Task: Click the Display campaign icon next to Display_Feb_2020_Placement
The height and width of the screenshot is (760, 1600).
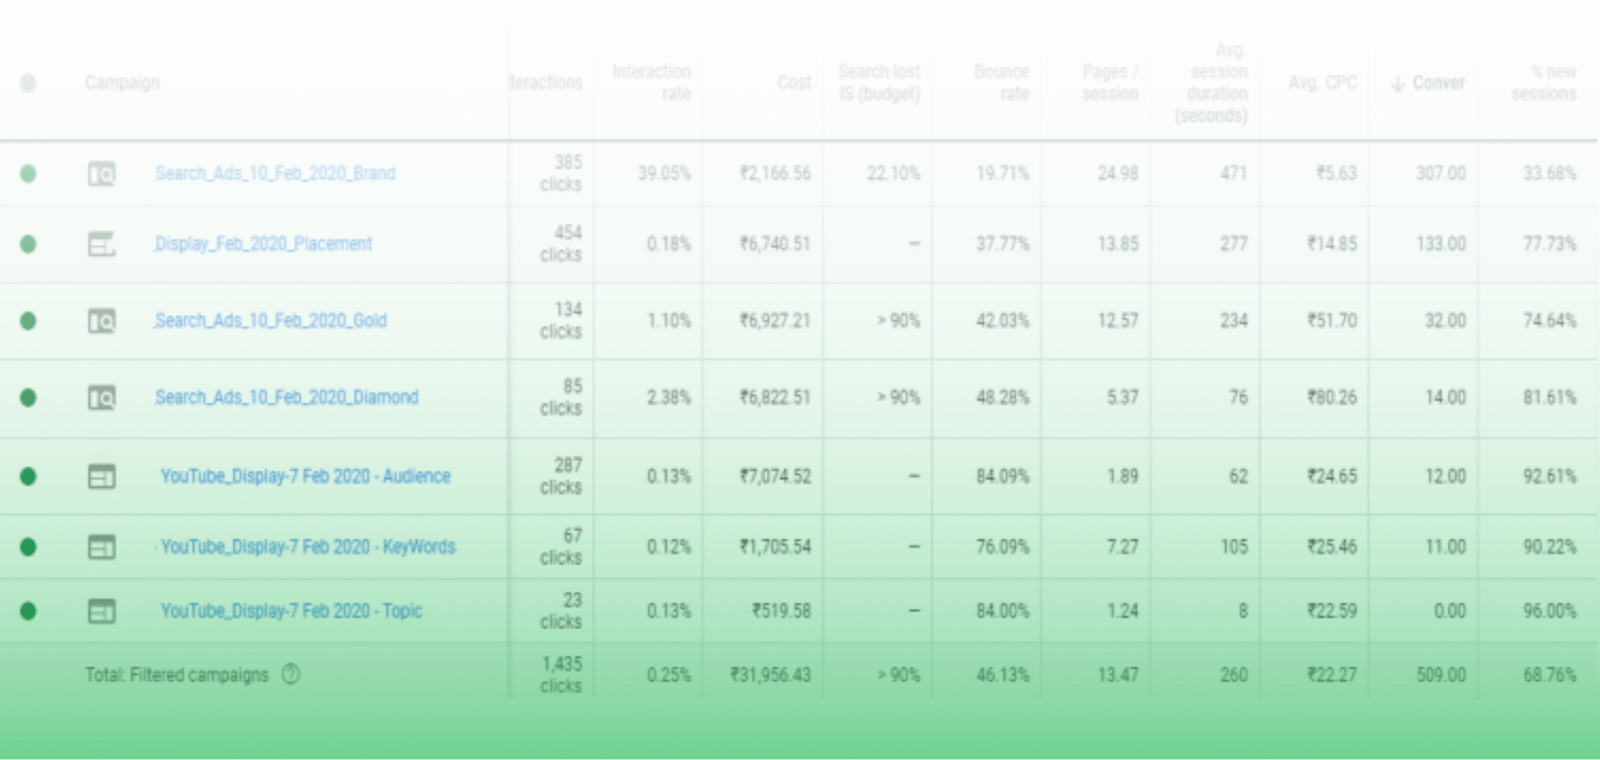Action: (x=101, y=243)
